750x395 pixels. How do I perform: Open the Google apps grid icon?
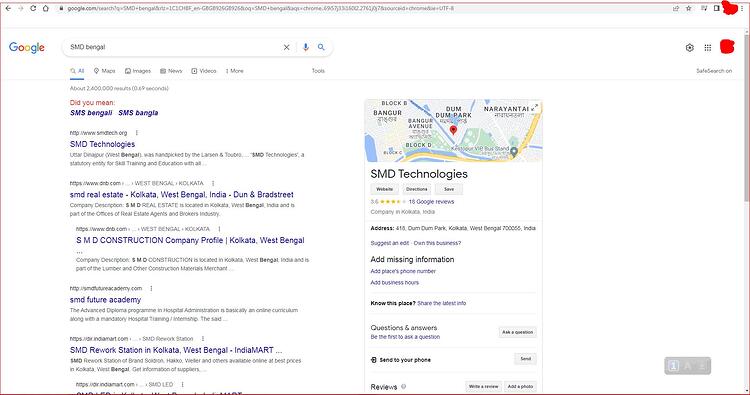(708, 47)
